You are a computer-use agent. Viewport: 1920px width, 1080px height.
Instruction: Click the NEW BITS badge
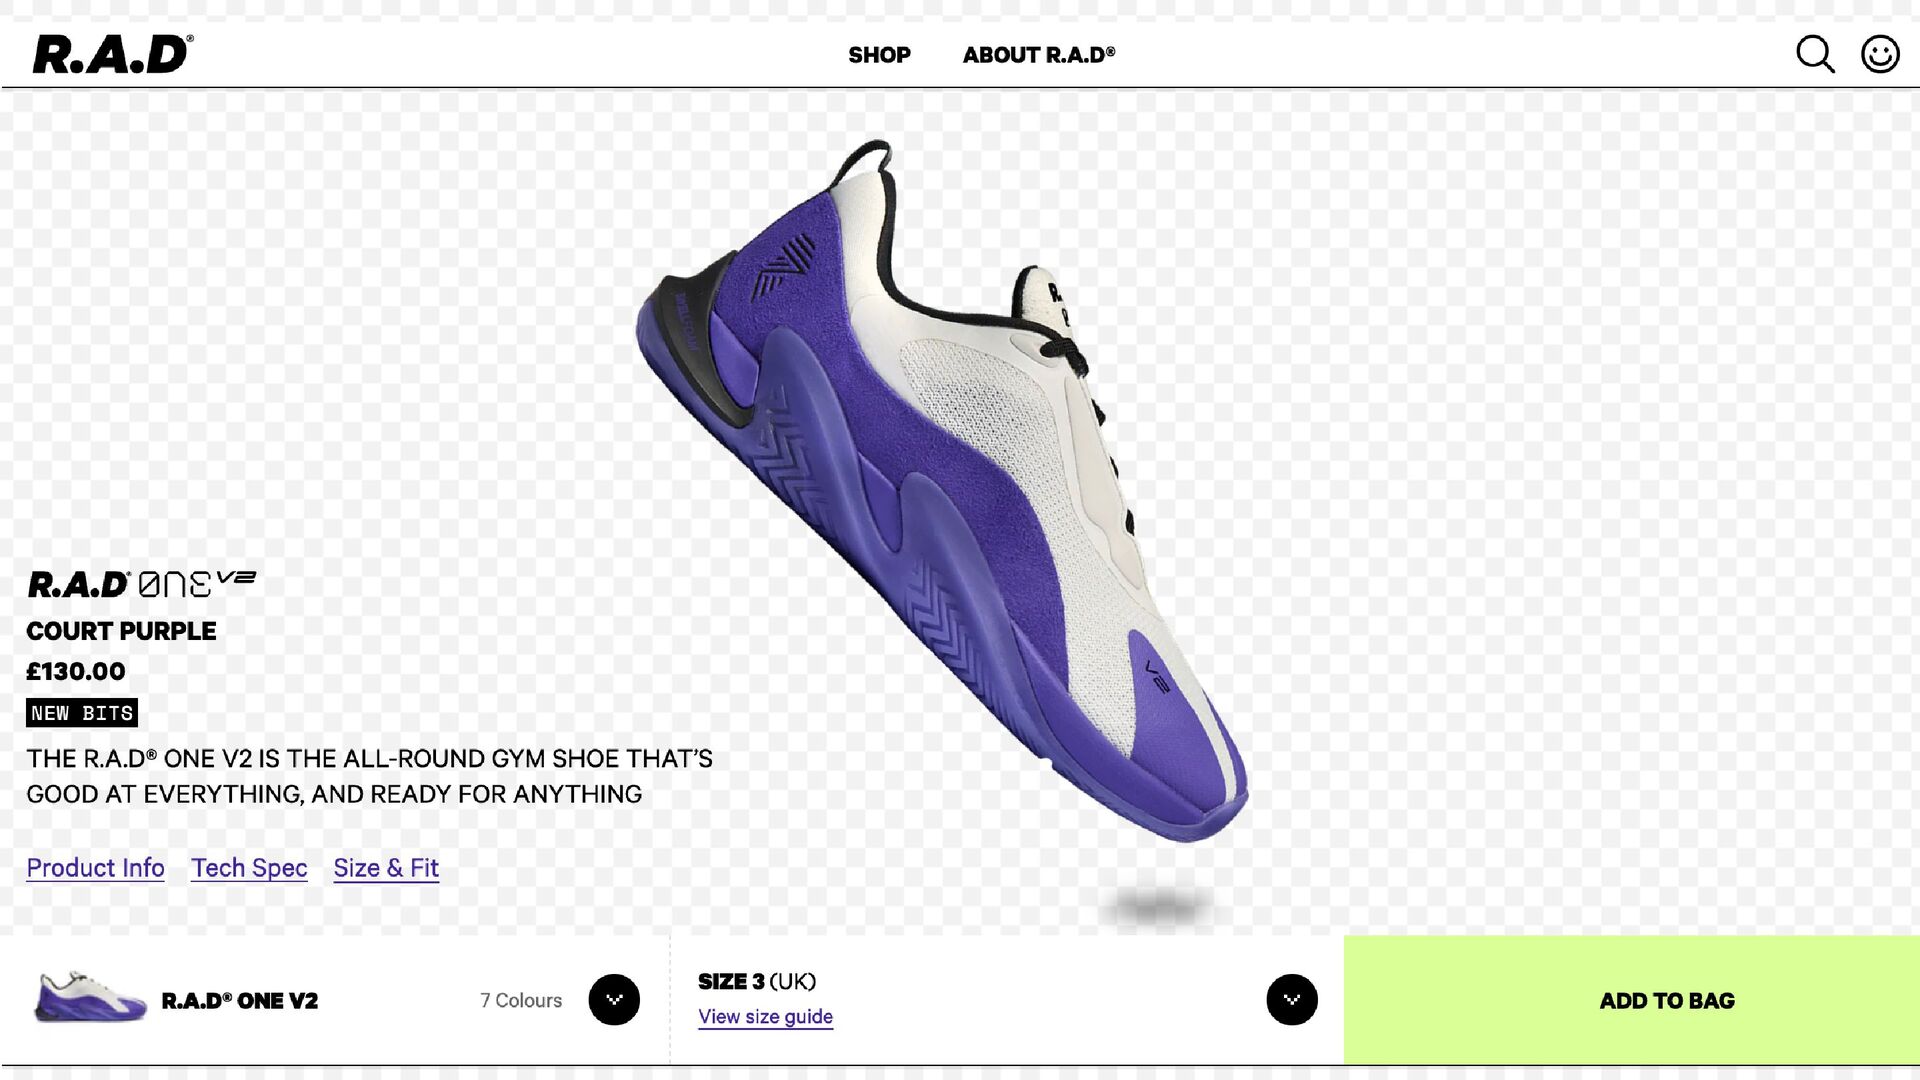pyautogui.click(x=82, y=713)
